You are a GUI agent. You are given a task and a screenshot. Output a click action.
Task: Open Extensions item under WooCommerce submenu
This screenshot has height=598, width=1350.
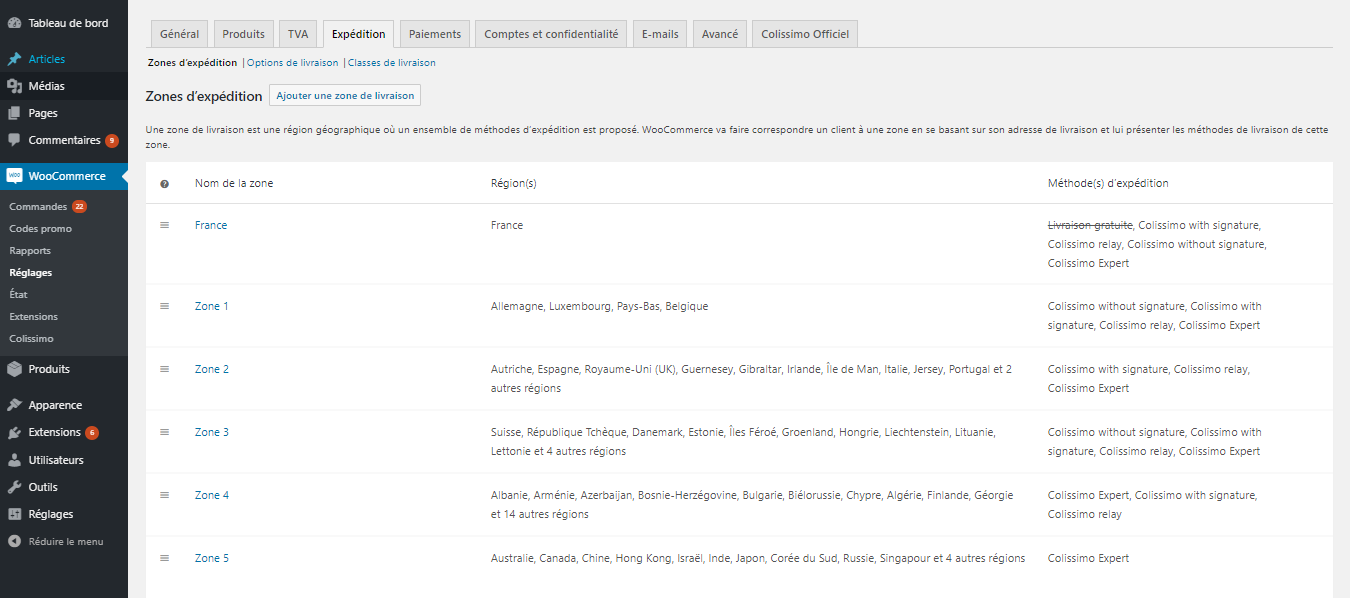click(34, 317)
